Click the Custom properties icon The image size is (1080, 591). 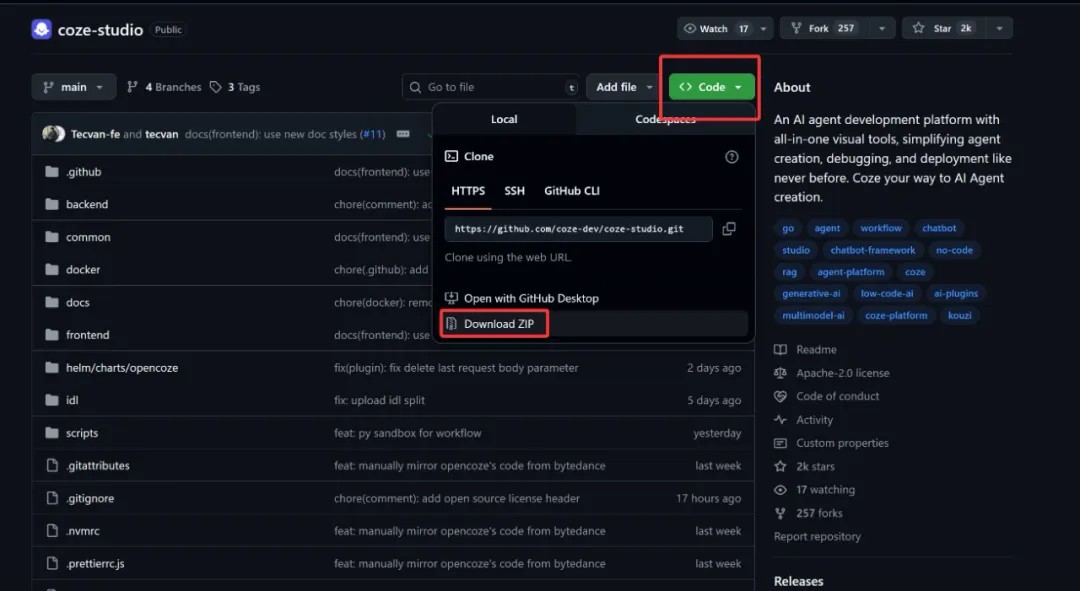(780, 443)
